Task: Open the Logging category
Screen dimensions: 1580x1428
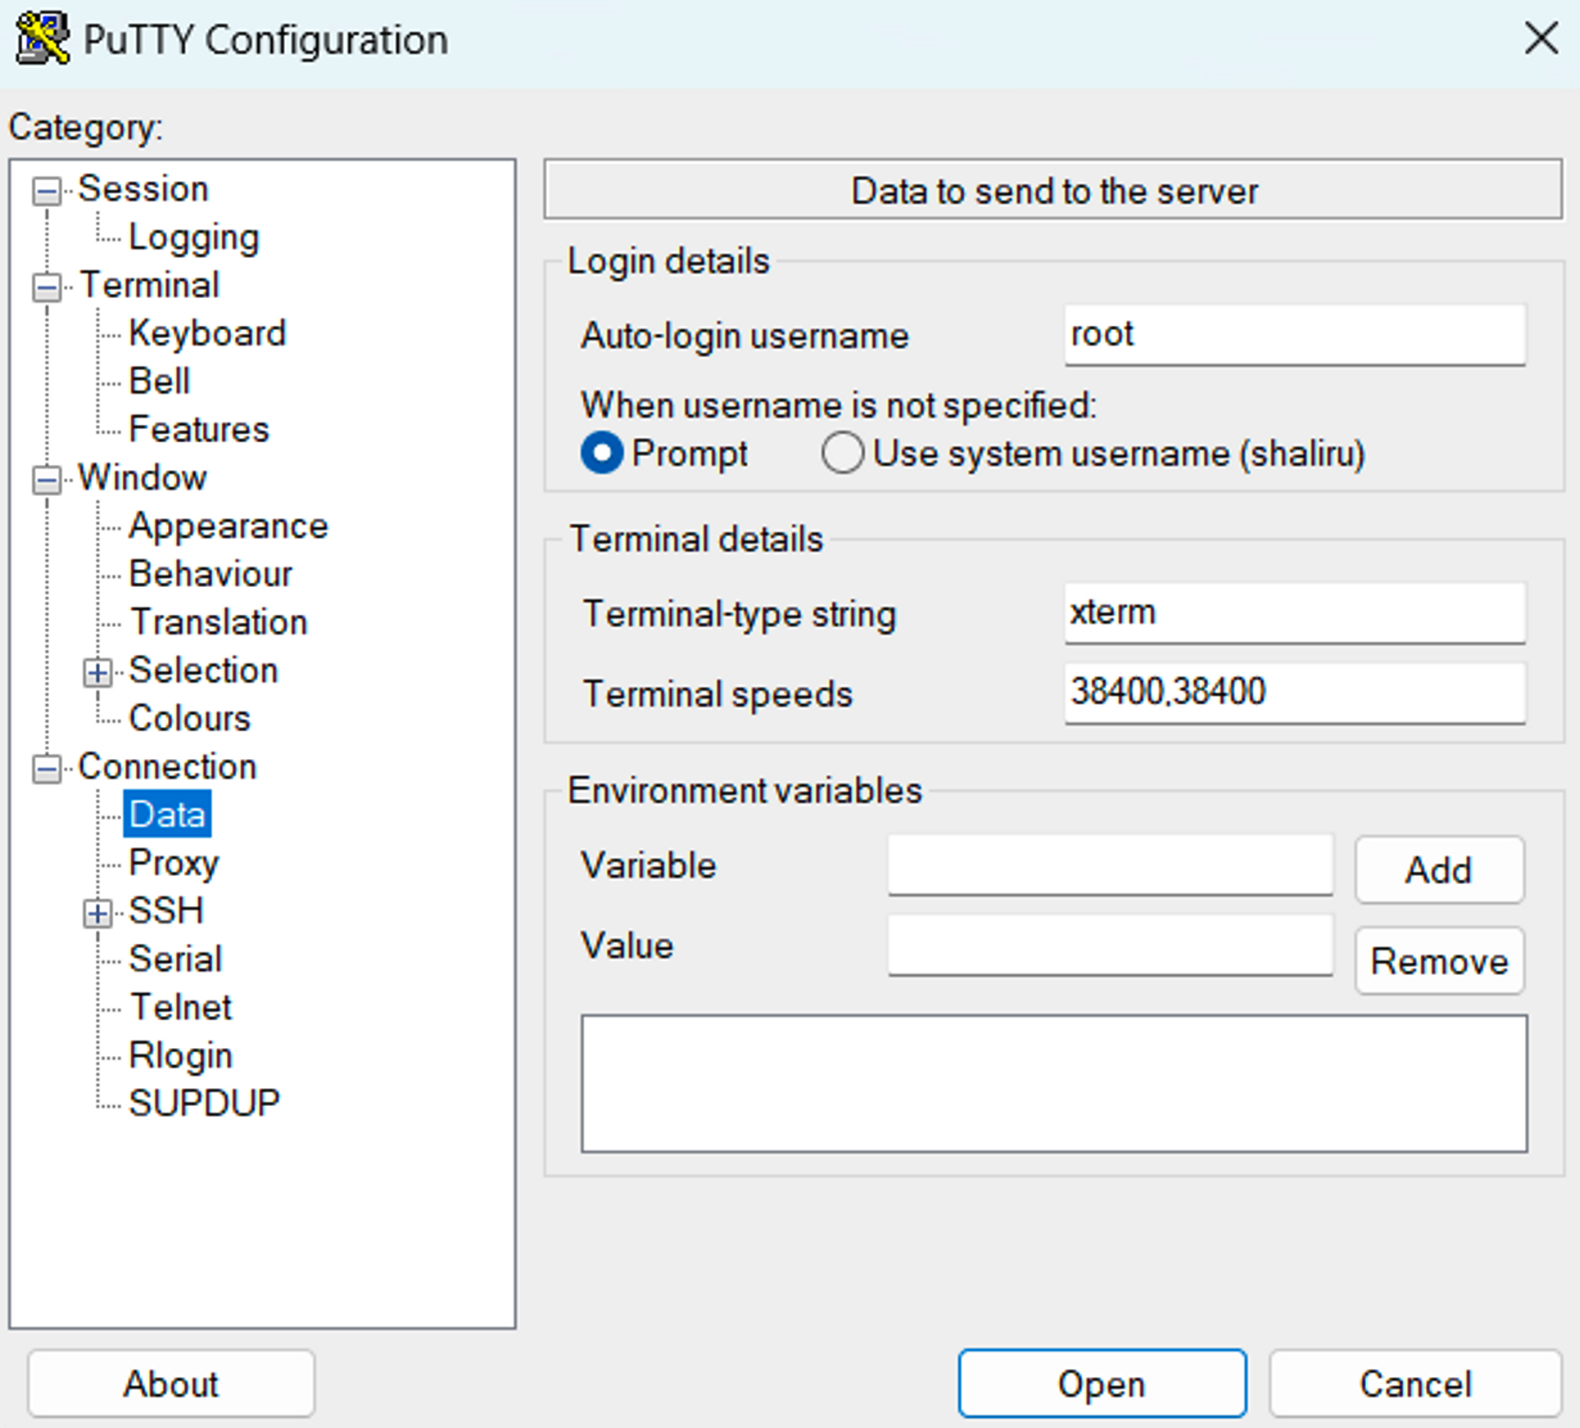Action: 194,237
